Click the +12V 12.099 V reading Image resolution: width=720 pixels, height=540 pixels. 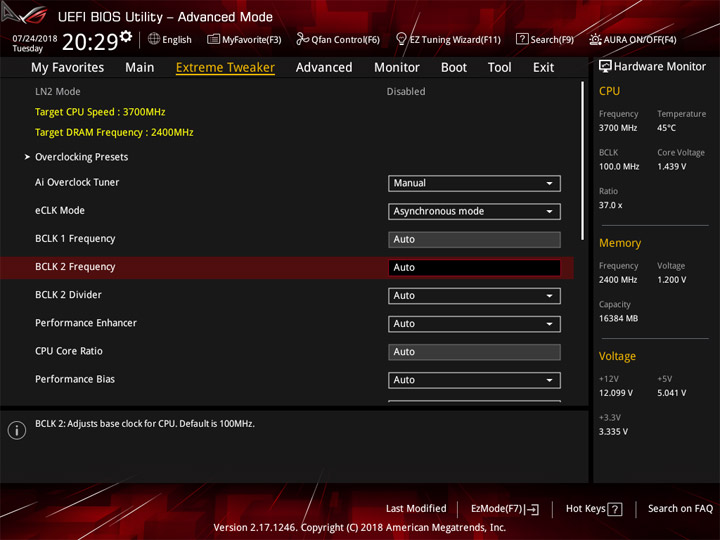click(615, 393)
